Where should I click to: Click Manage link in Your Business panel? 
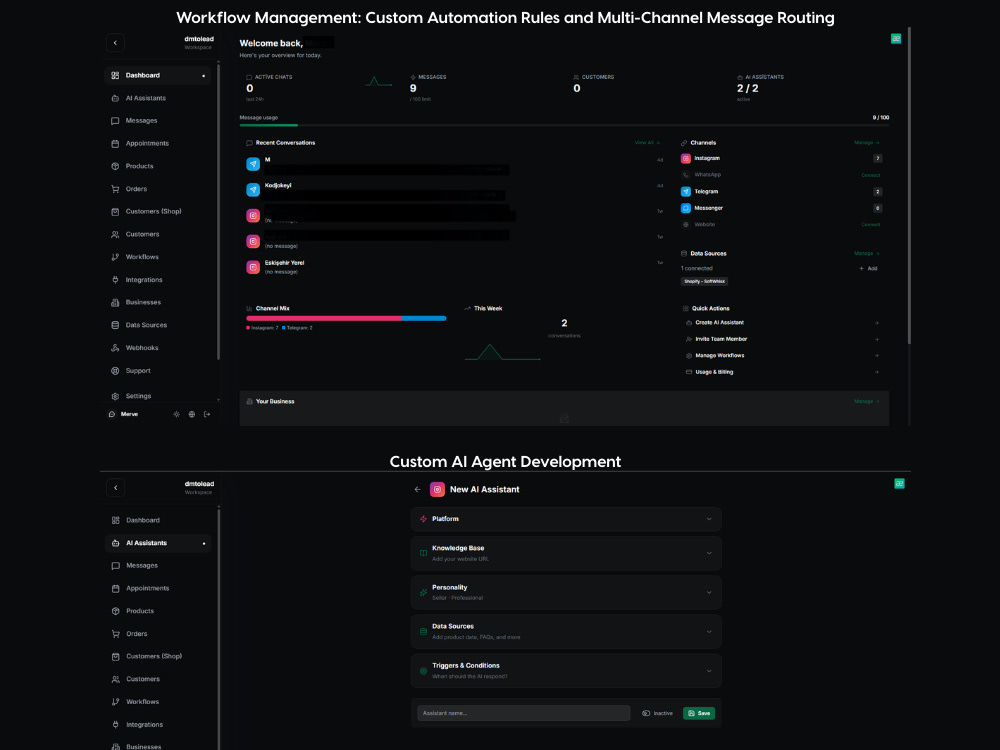pyautogui.click(x=867, y=402)
